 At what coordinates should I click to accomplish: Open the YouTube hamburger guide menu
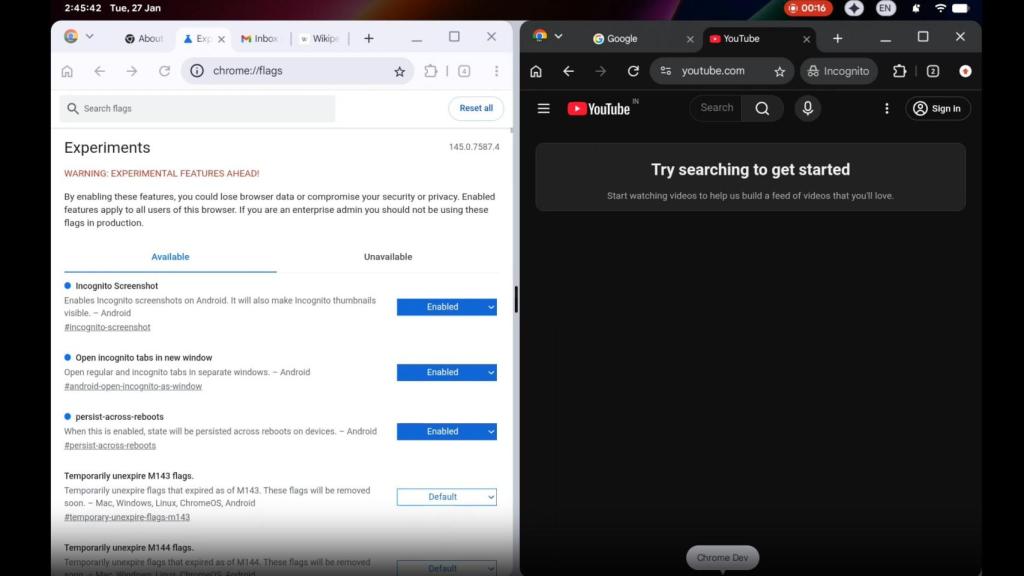tap(544, 108)
